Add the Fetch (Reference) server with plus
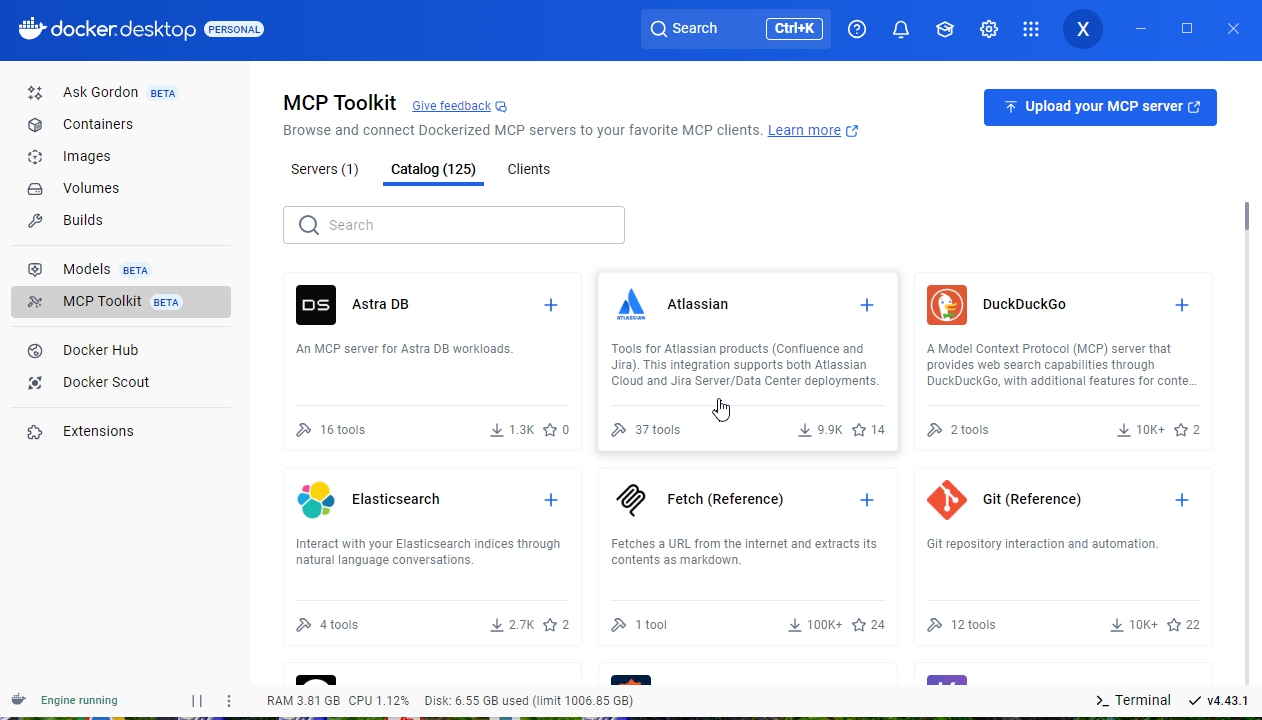The width and height of the screenshot is (1262, 720). [x=867, y=500]
